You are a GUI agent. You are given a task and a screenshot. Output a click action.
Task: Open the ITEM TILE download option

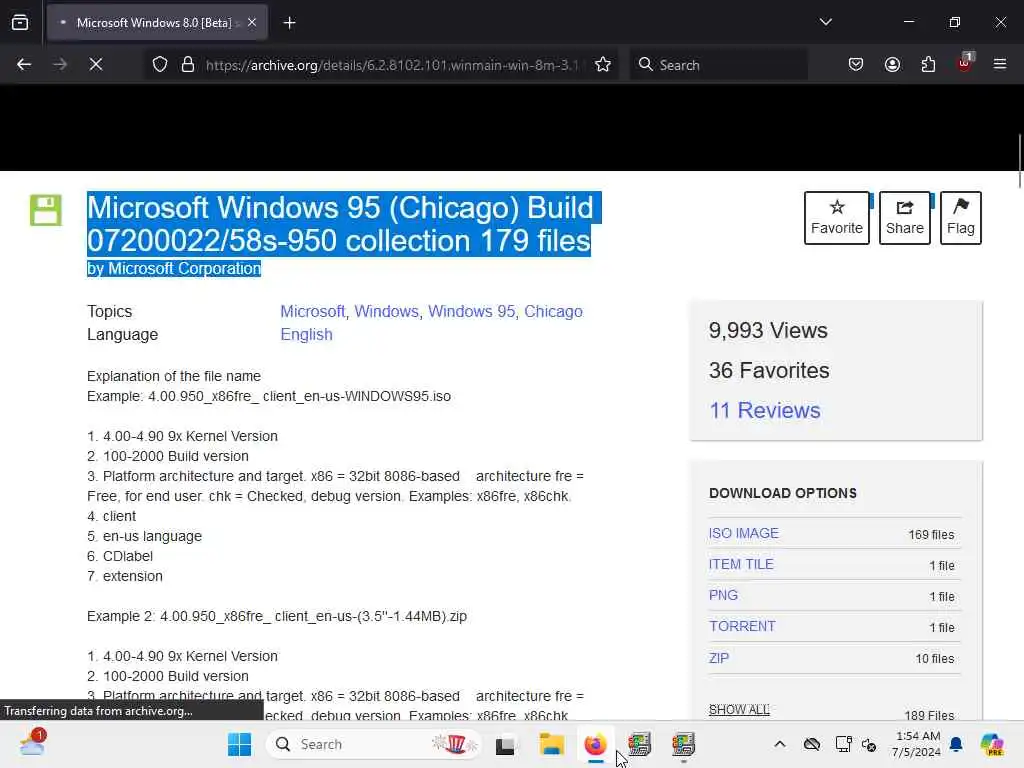pos(741,564)
